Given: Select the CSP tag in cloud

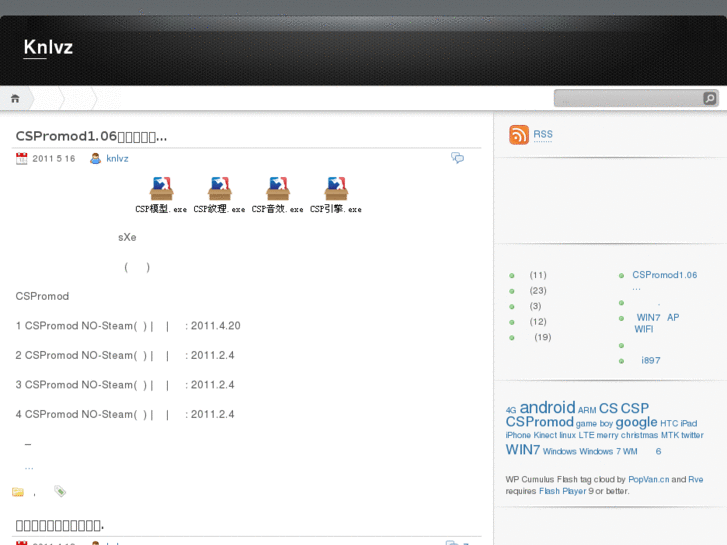Looking at the screenshot, I should [x=634, y=408].
